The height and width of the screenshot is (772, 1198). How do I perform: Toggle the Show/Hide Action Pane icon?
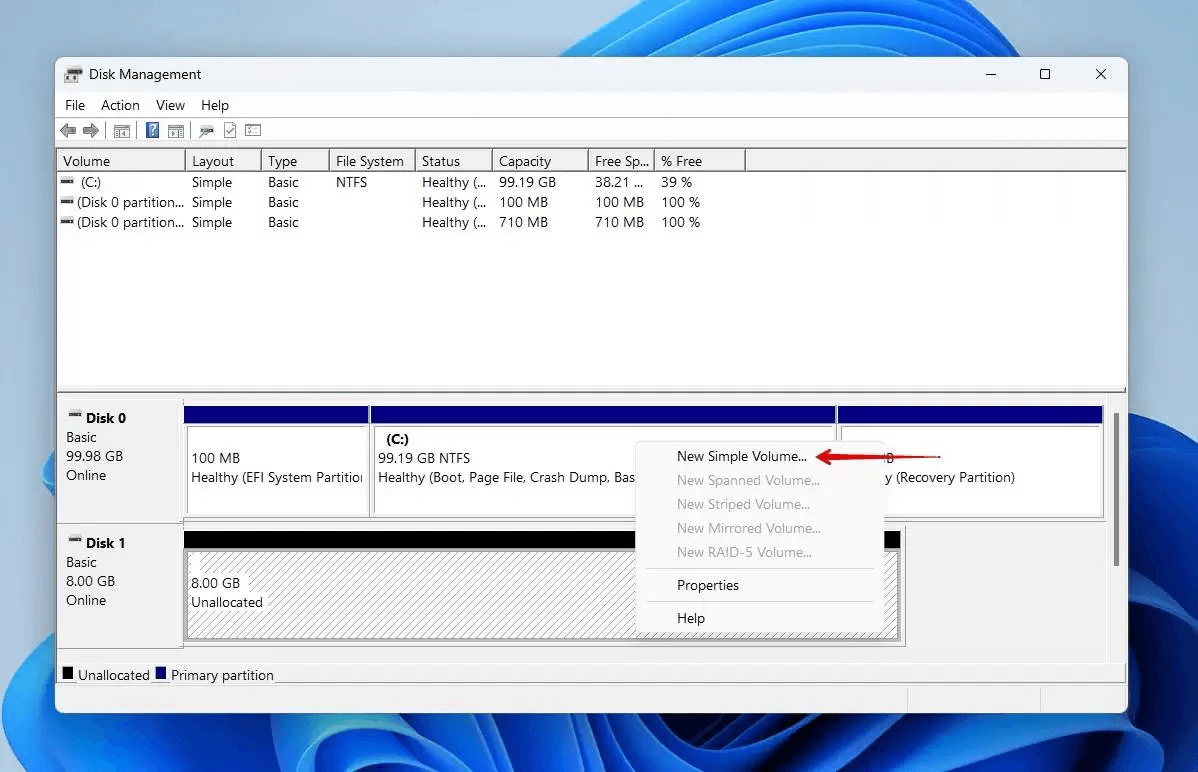point(176,130)
